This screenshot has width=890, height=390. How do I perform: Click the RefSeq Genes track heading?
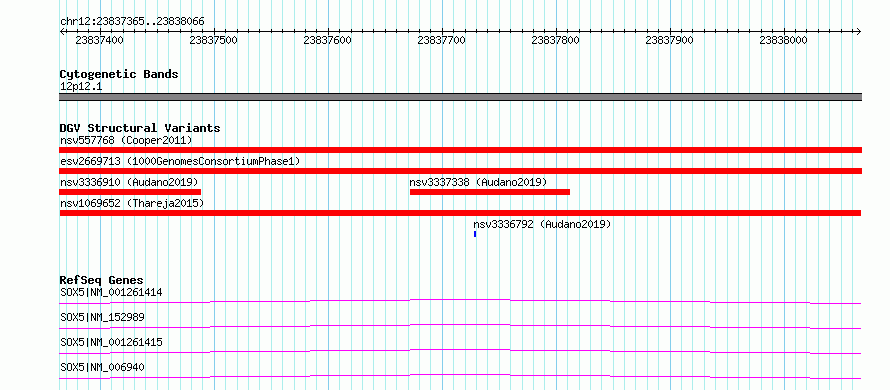[x=102, y=280]
